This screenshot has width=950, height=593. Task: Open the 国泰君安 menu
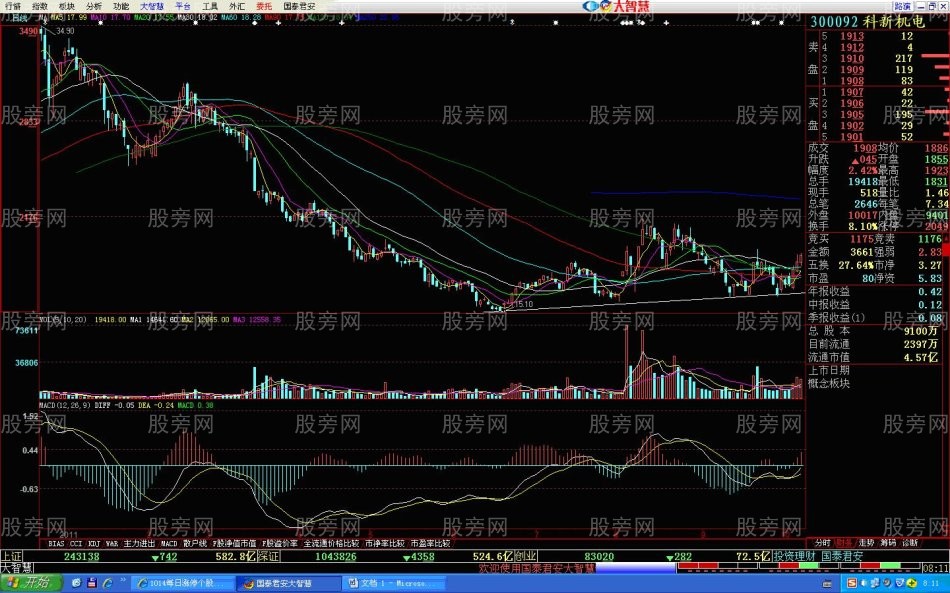click(299, 6)
